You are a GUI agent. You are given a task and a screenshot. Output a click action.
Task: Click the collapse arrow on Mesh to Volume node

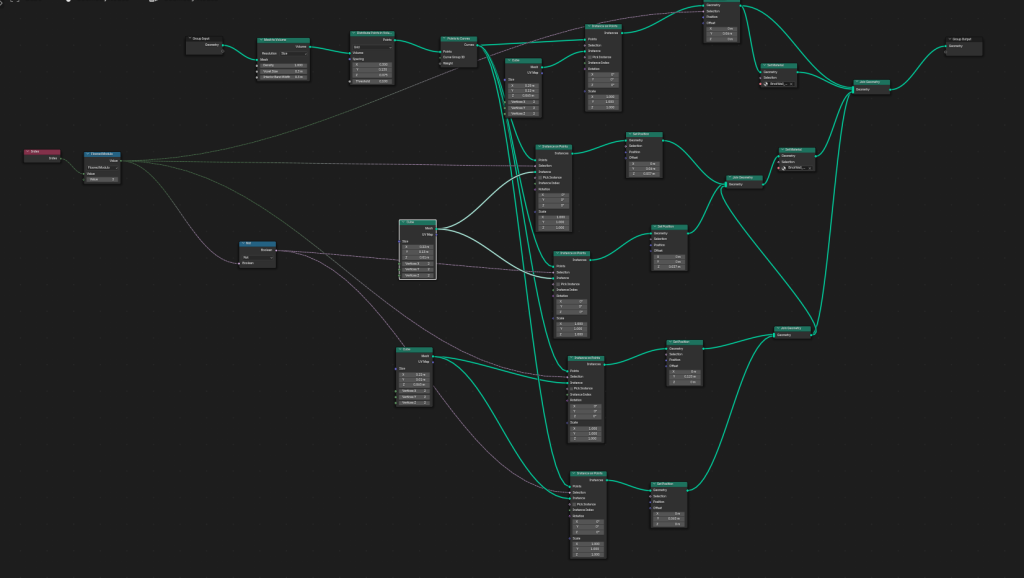coord(261,40)
